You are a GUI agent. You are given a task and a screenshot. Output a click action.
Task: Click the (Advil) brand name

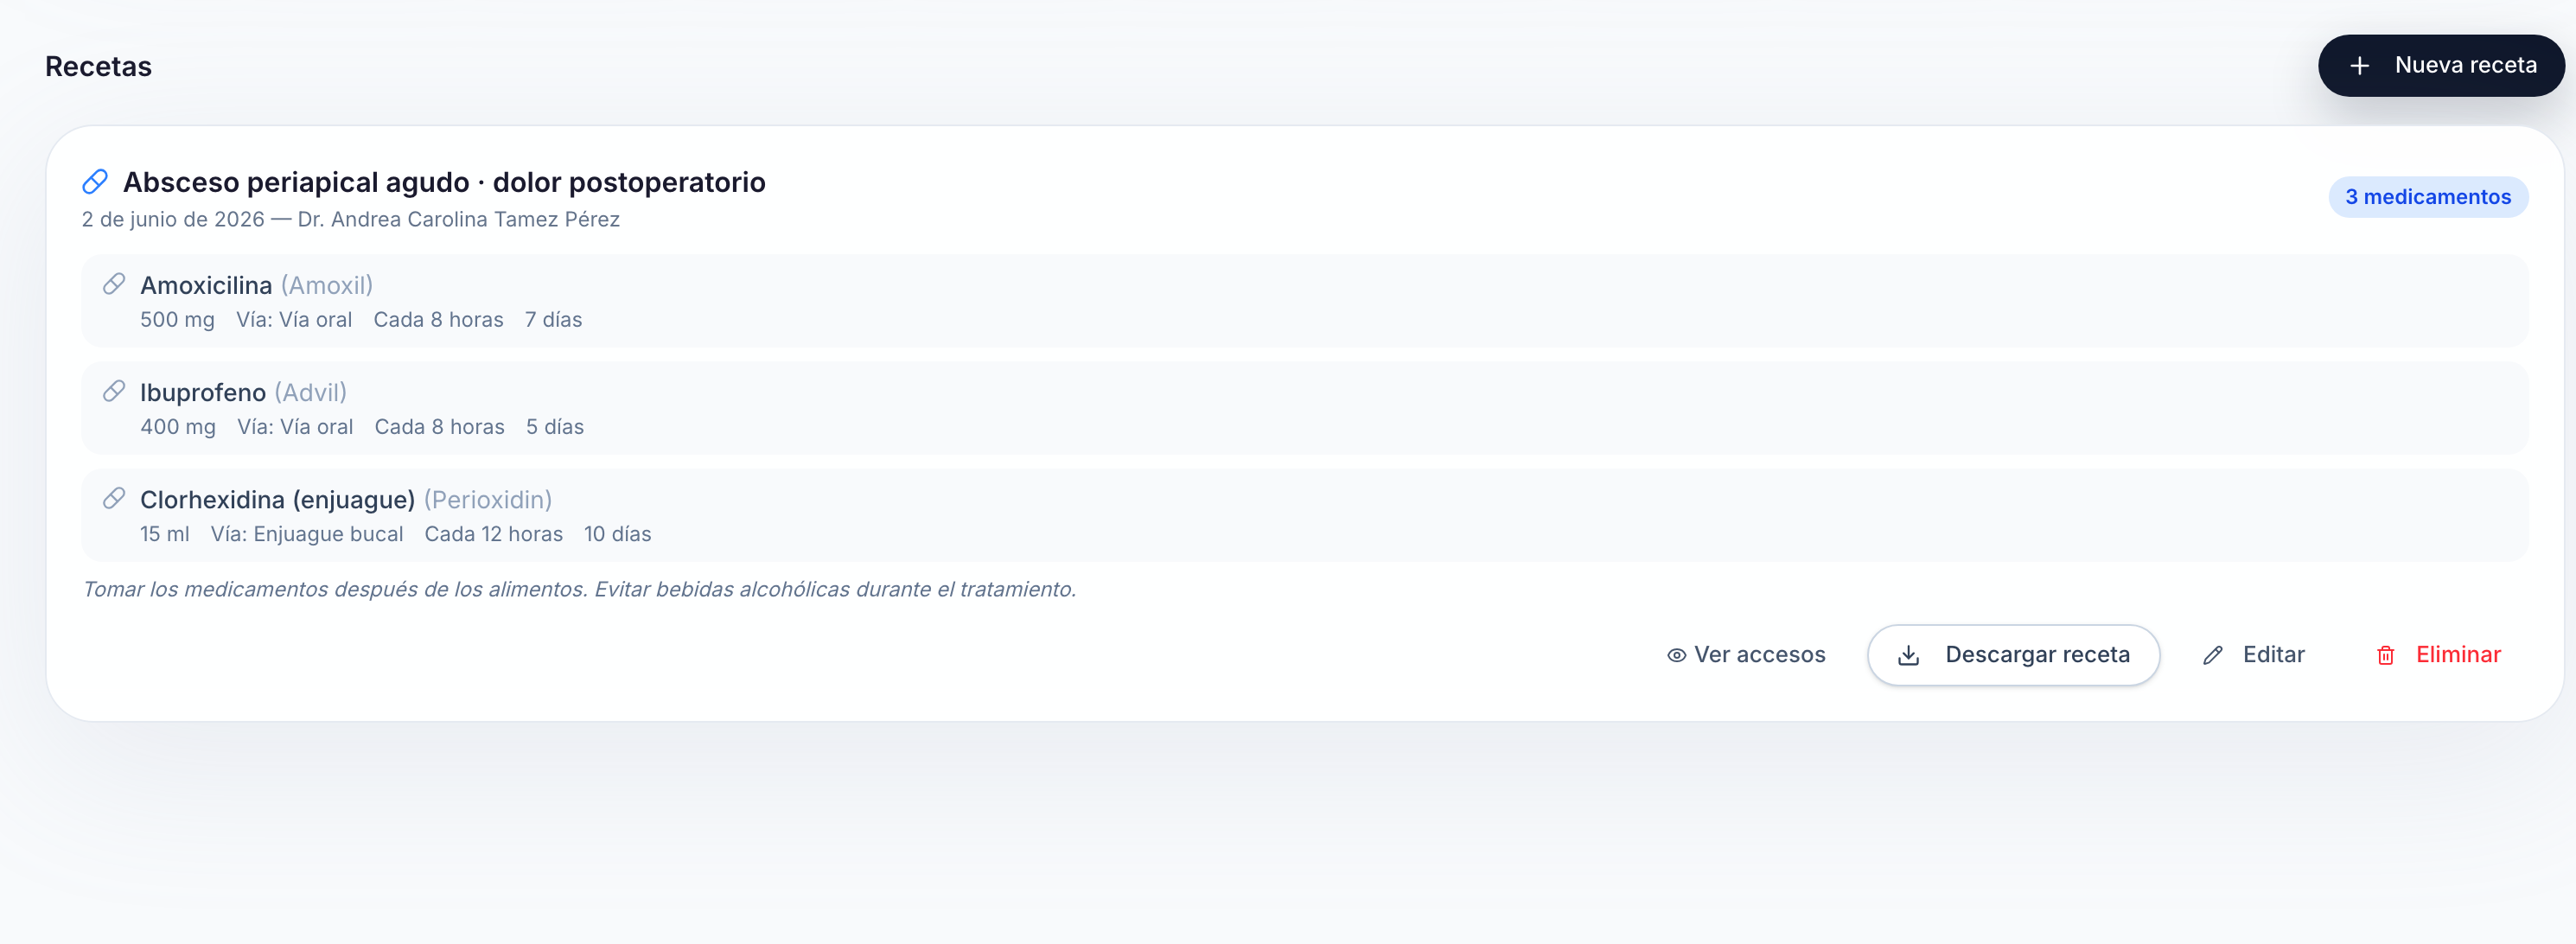coord(311,392)
